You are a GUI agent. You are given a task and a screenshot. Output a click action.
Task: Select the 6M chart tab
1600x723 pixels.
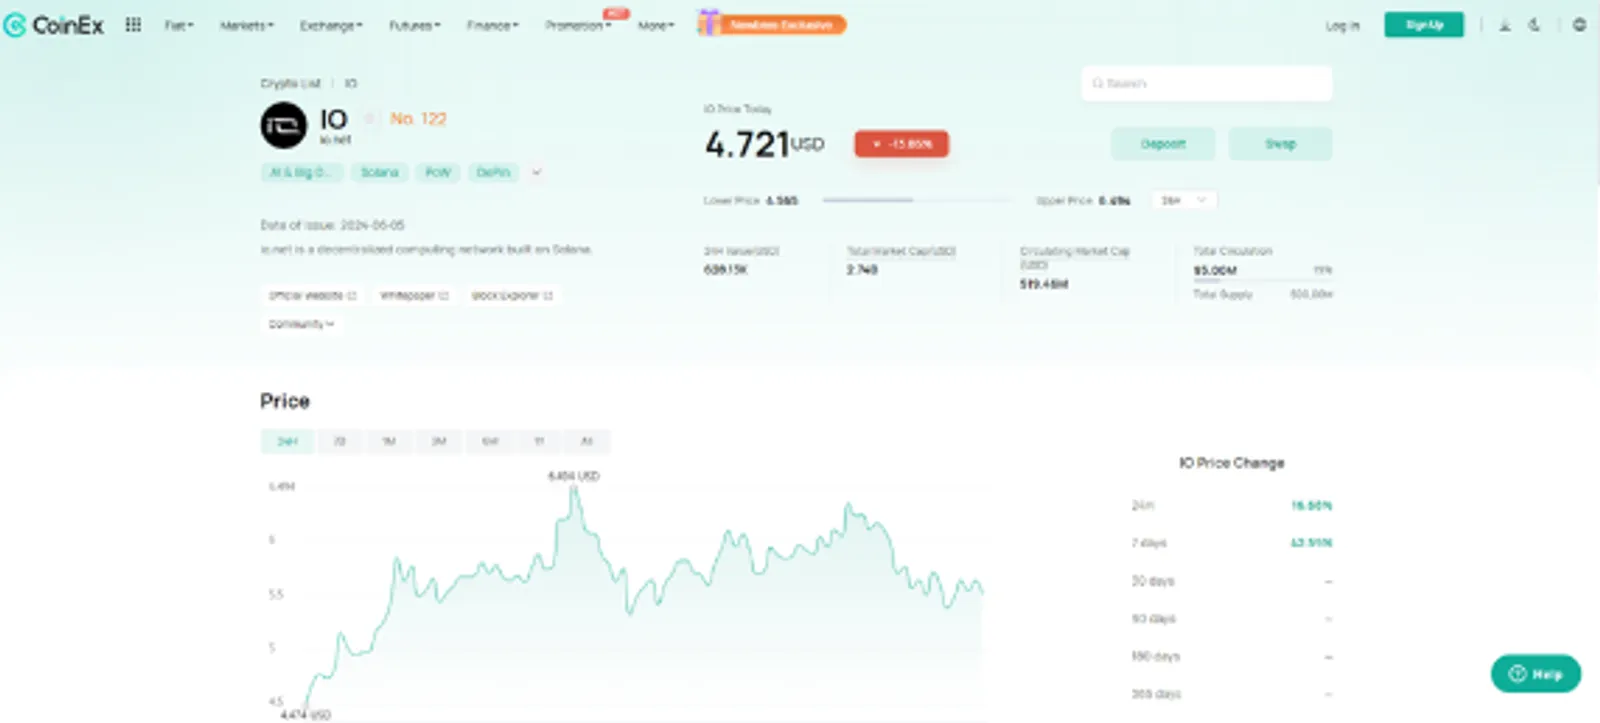(x=490, y=441)
